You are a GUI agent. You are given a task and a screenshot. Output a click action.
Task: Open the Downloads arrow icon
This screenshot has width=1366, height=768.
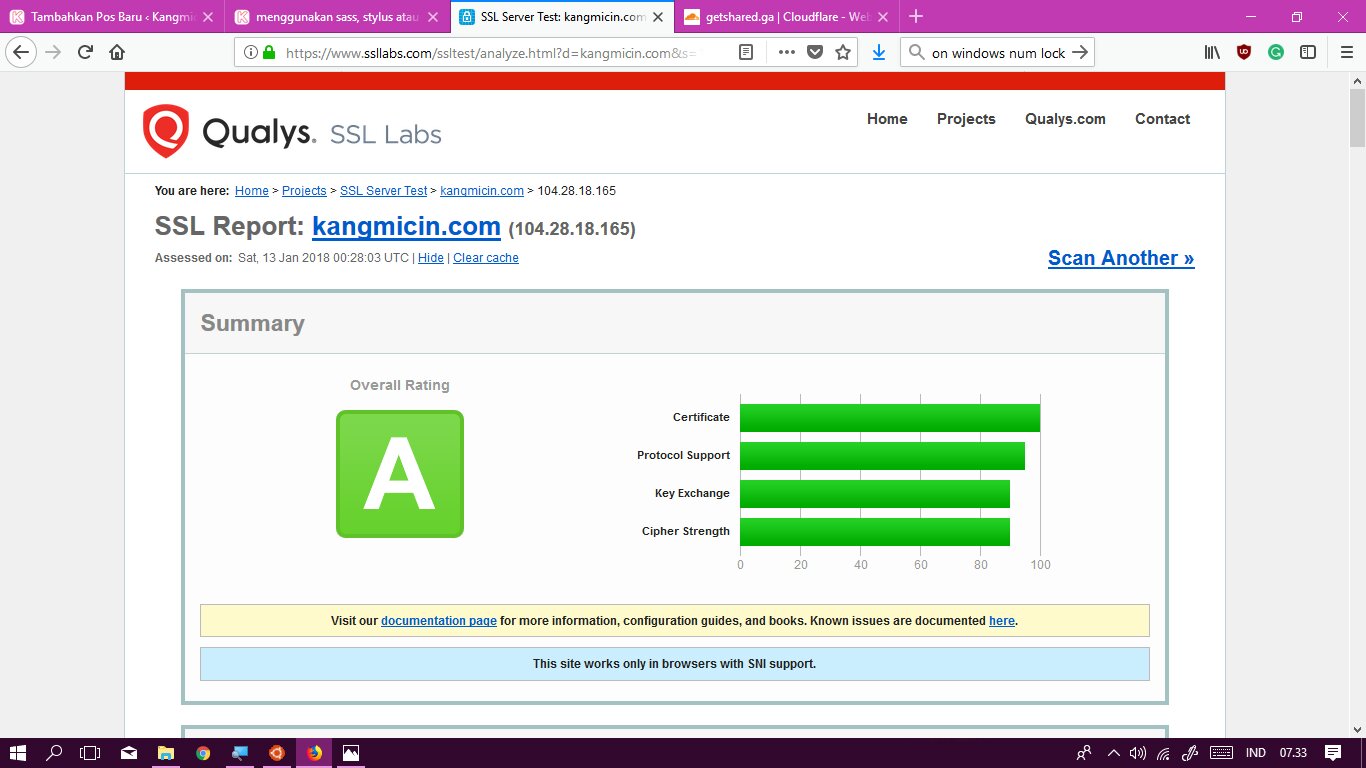(879, 53)
